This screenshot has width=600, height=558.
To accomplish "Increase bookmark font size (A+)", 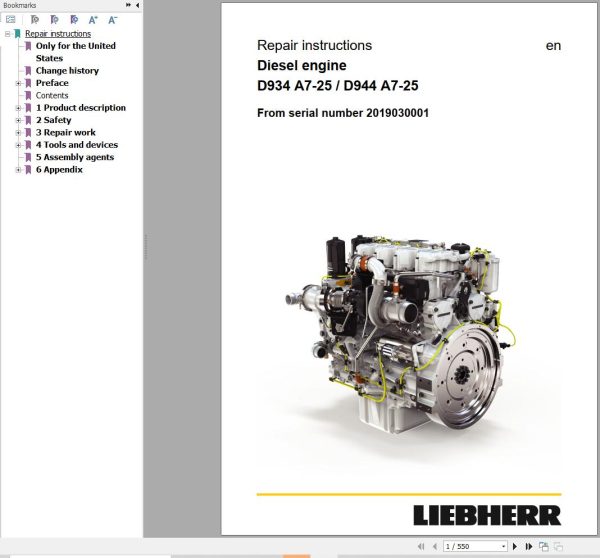I will coord(93,20).
